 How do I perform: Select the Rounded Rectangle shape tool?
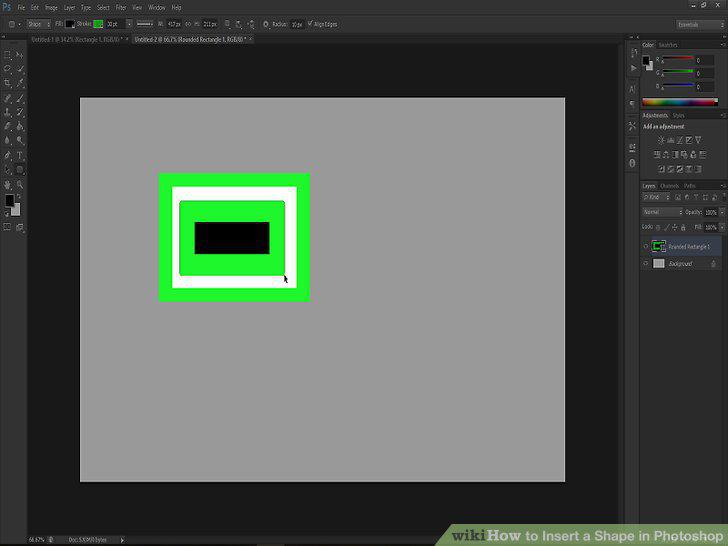20,170
